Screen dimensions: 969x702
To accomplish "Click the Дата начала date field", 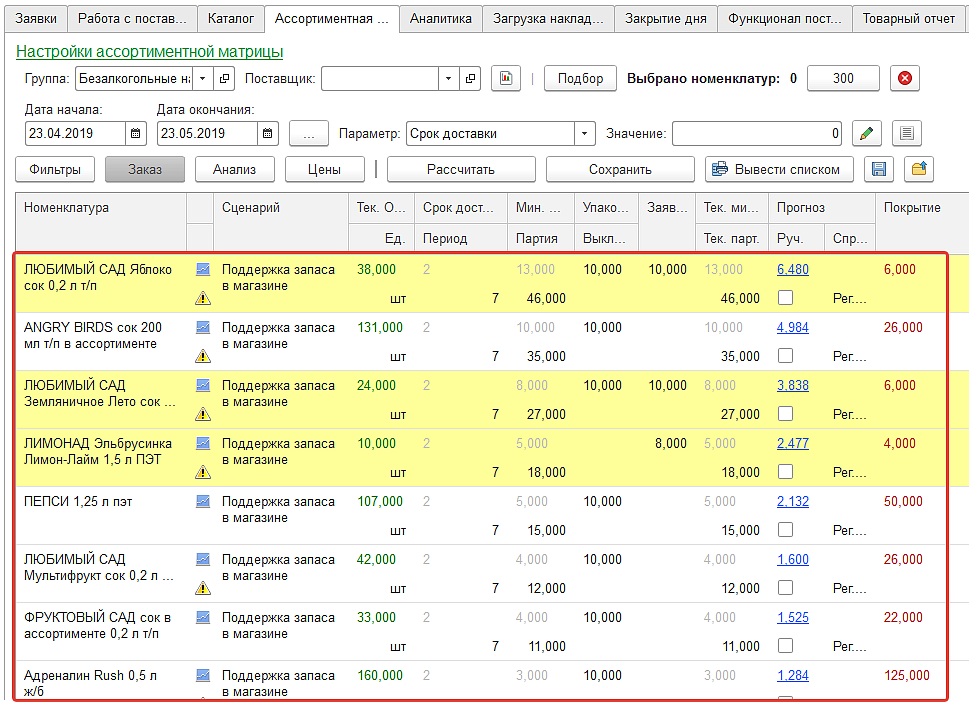I will click(75, 133).
